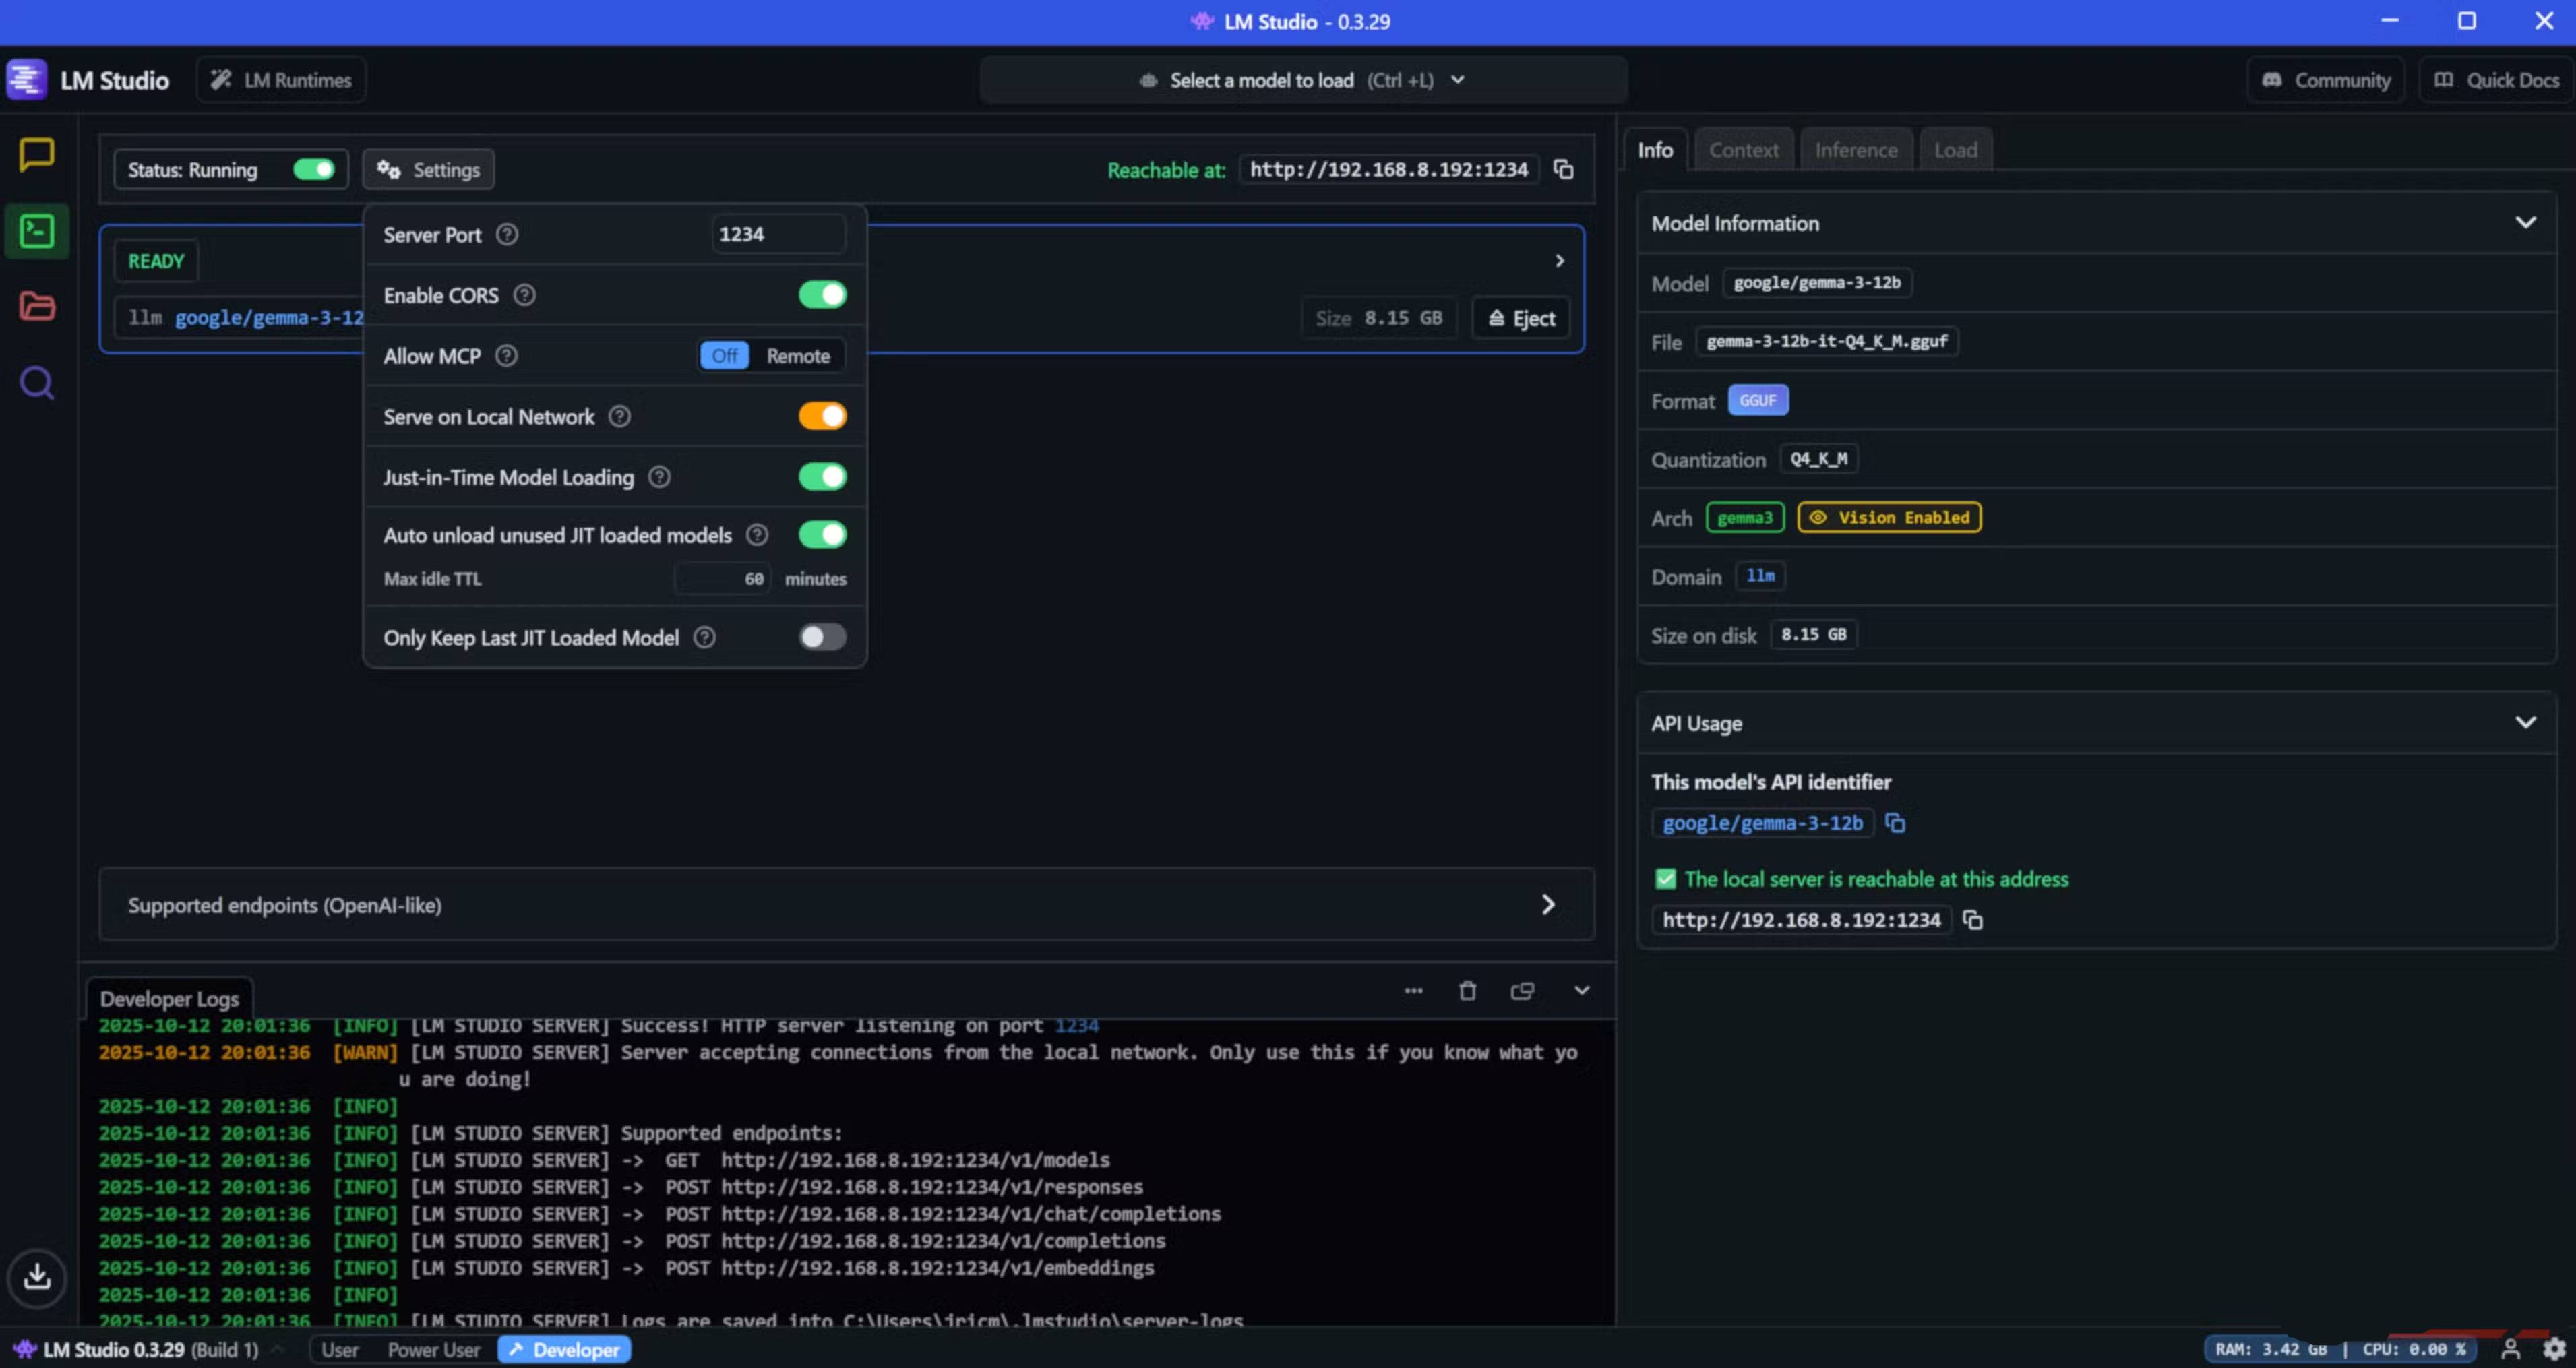Screen dimensions: 2576x1368
Task: Open the Downloads icon in sidebar
Action: (x=37, y=1277)
